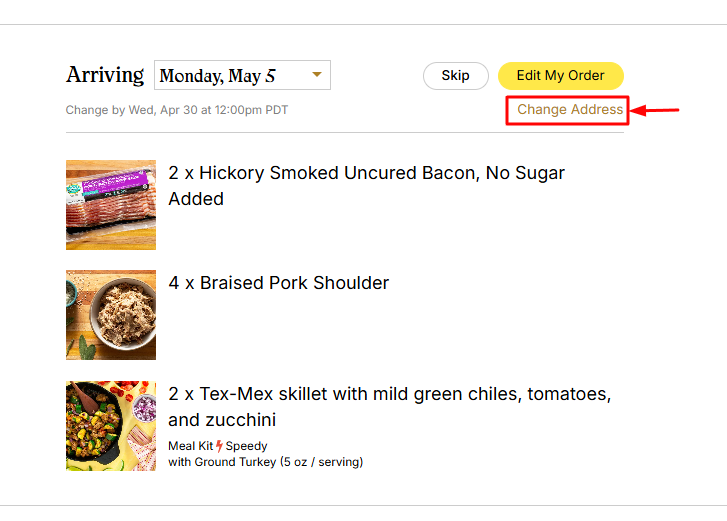This screenshot has width=727, height=521.
Task: Click the Arriving heading
Action: (x=105, y=75)
